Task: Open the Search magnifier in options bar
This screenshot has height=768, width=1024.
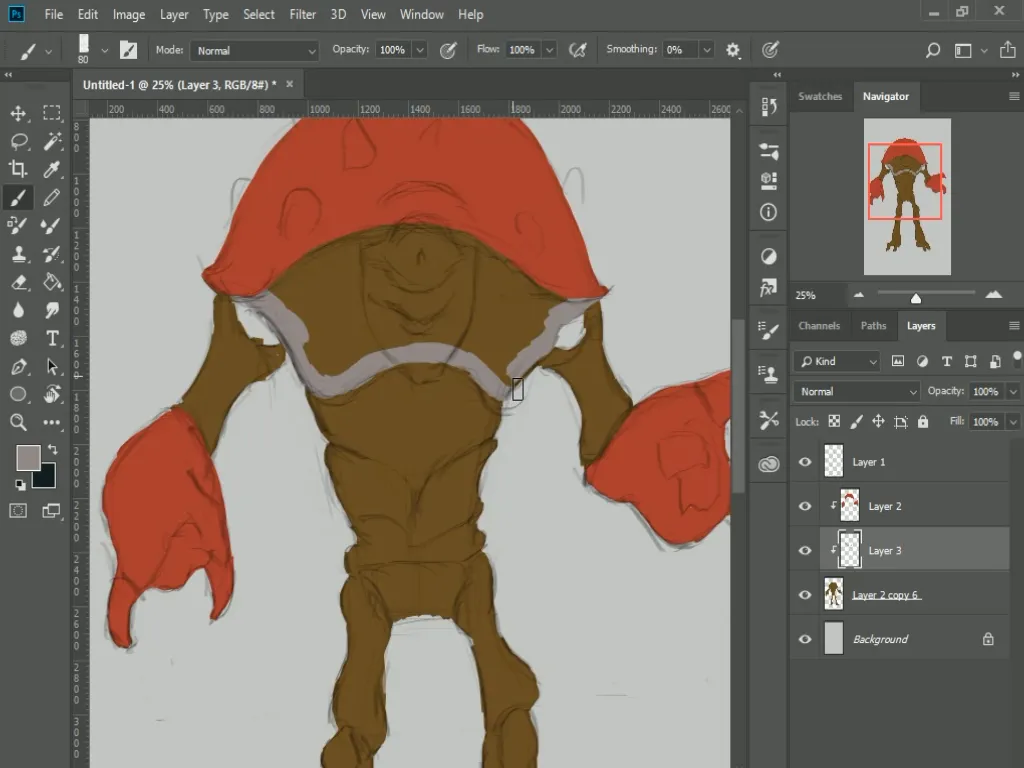Action: pyautogui.click(x=933, y=50)
